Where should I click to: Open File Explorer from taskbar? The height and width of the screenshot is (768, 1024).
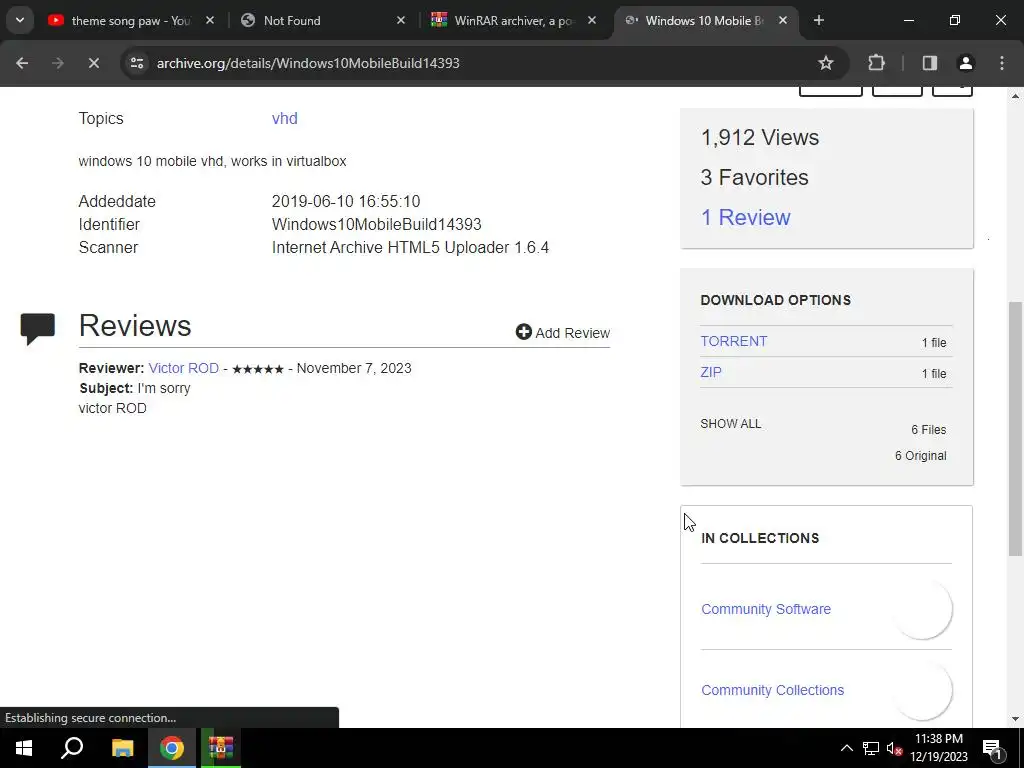pos(122,748)
